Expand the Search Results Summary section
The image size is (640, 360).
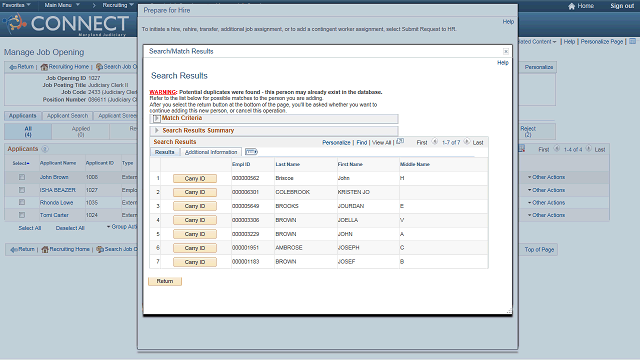[157, 131]
